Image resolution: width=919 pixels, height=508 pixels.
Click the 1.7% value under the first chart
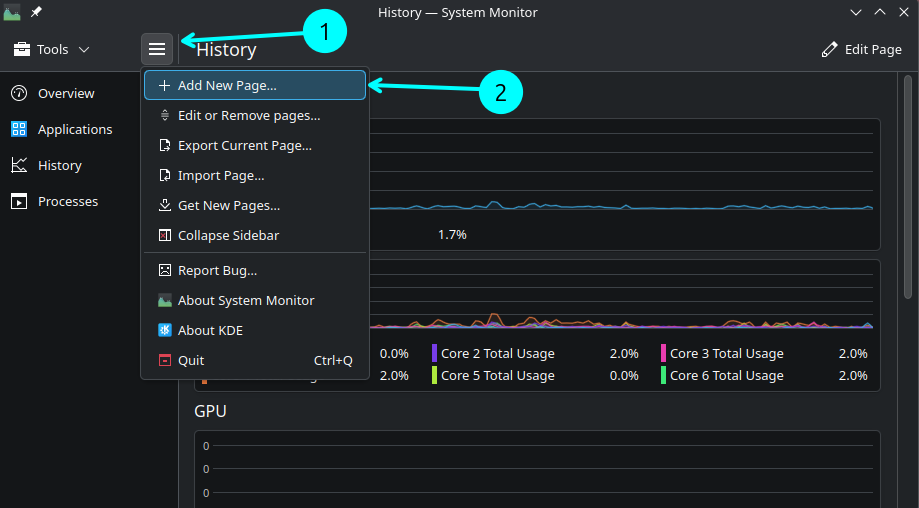coord(452,235)
